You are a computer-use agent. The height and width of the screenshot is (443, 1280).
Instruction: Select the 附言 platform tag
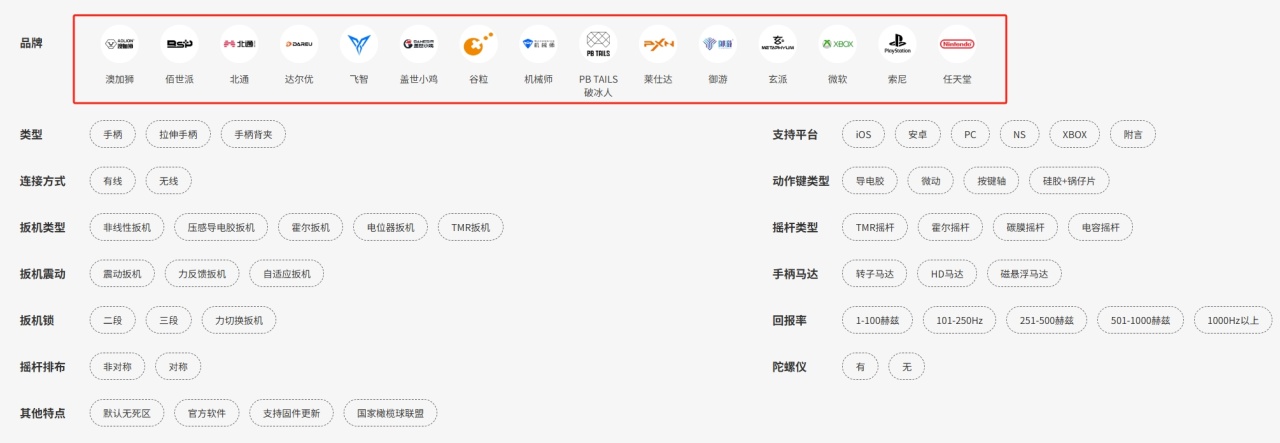[x=1133, y=134]
